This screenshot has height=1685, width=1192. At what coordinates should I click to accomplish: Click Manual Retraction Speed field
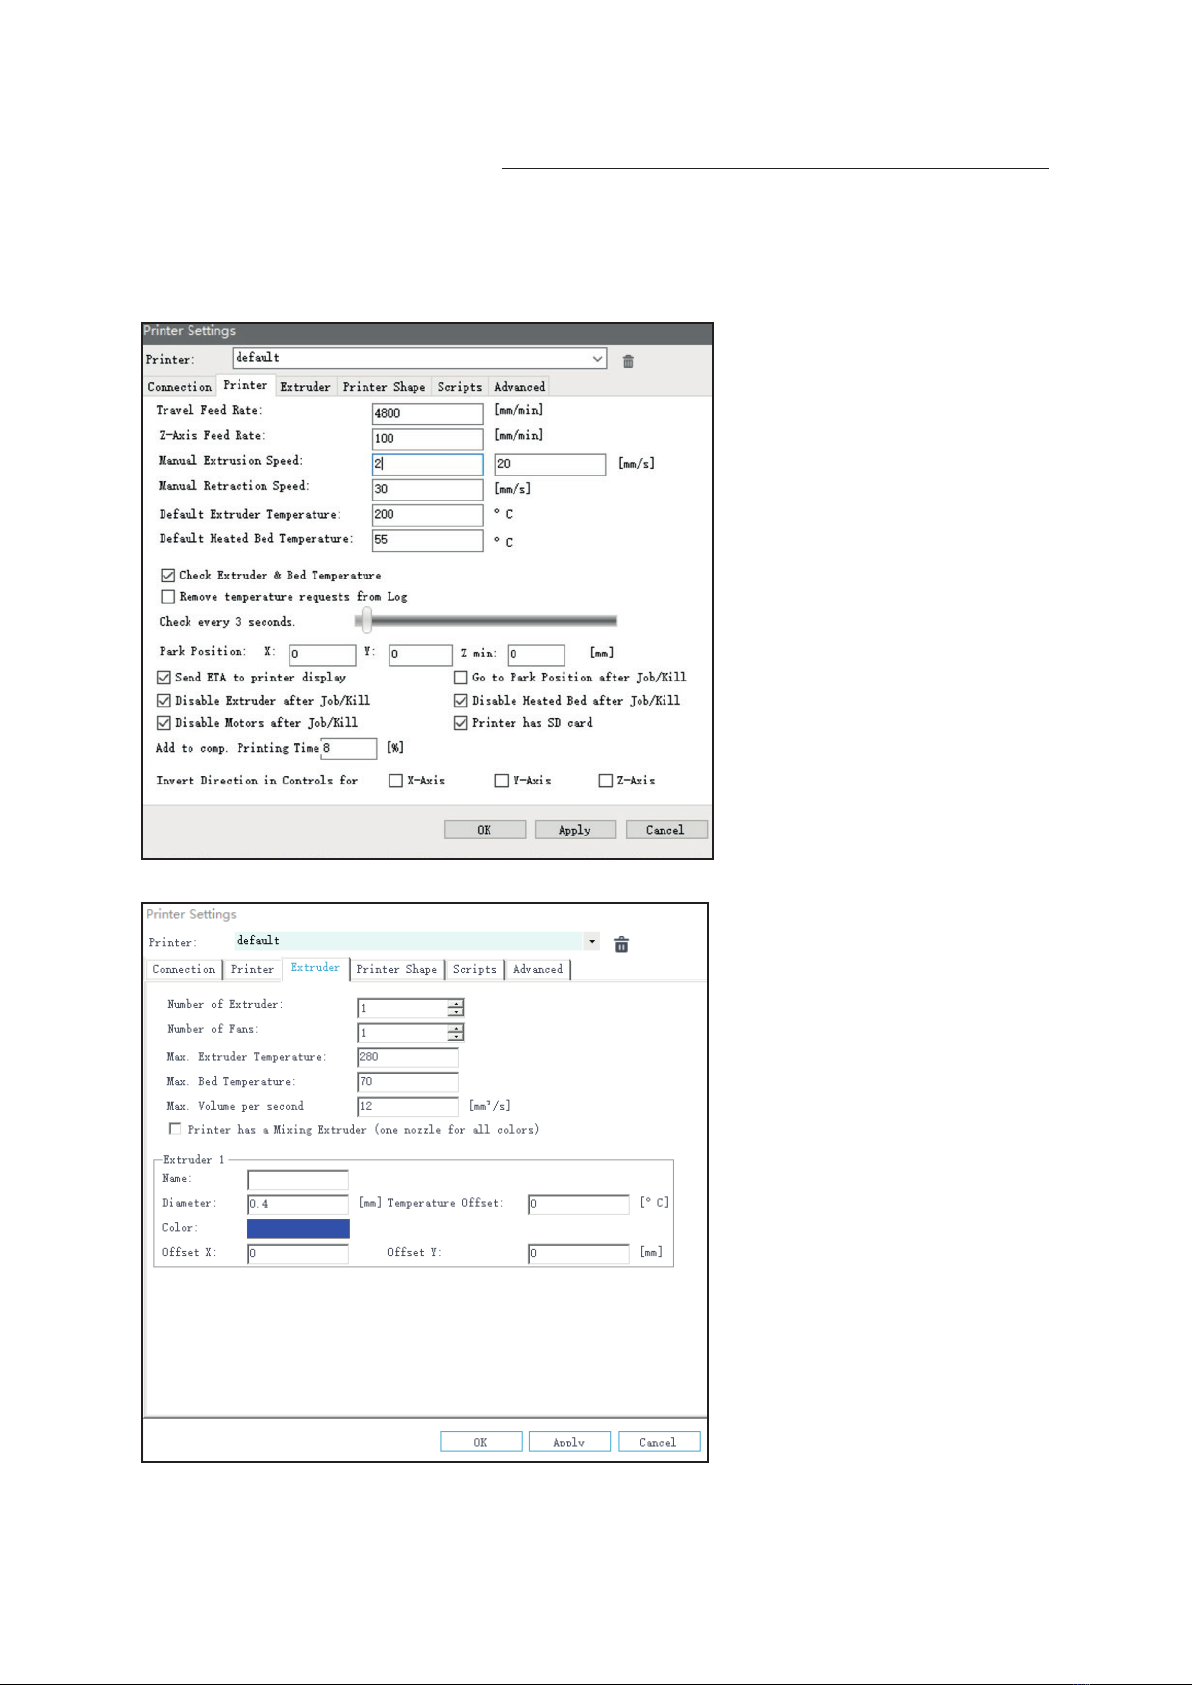[x=428, y=490]
